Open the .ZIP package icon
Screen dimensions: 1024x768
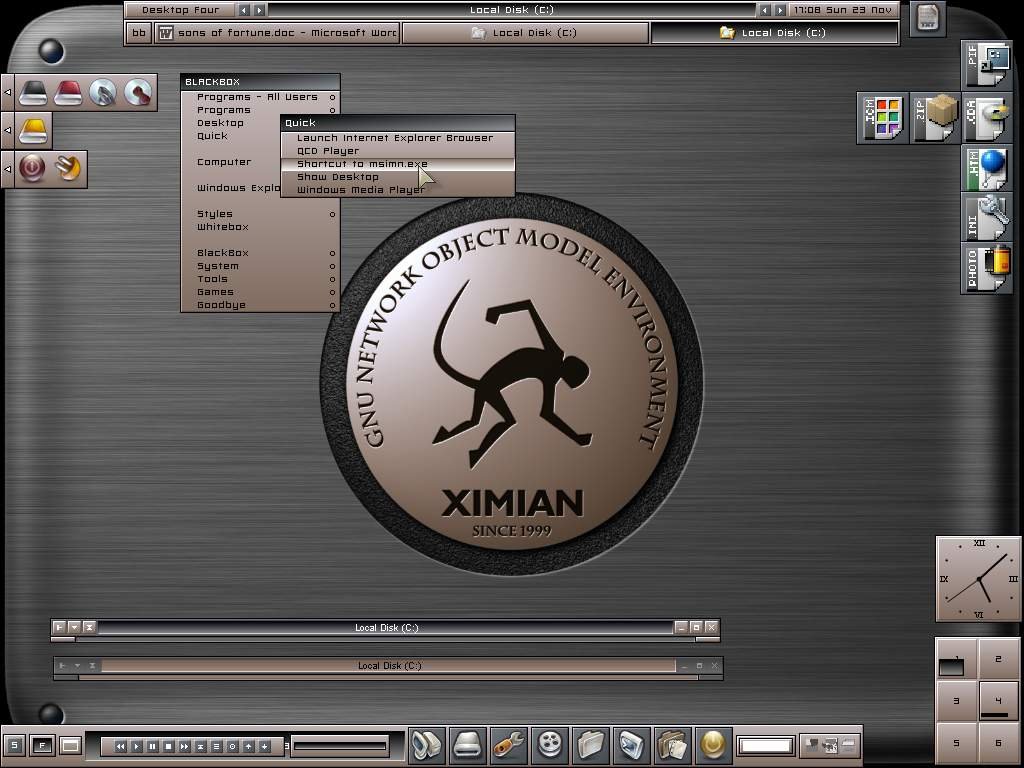[935, 118]
